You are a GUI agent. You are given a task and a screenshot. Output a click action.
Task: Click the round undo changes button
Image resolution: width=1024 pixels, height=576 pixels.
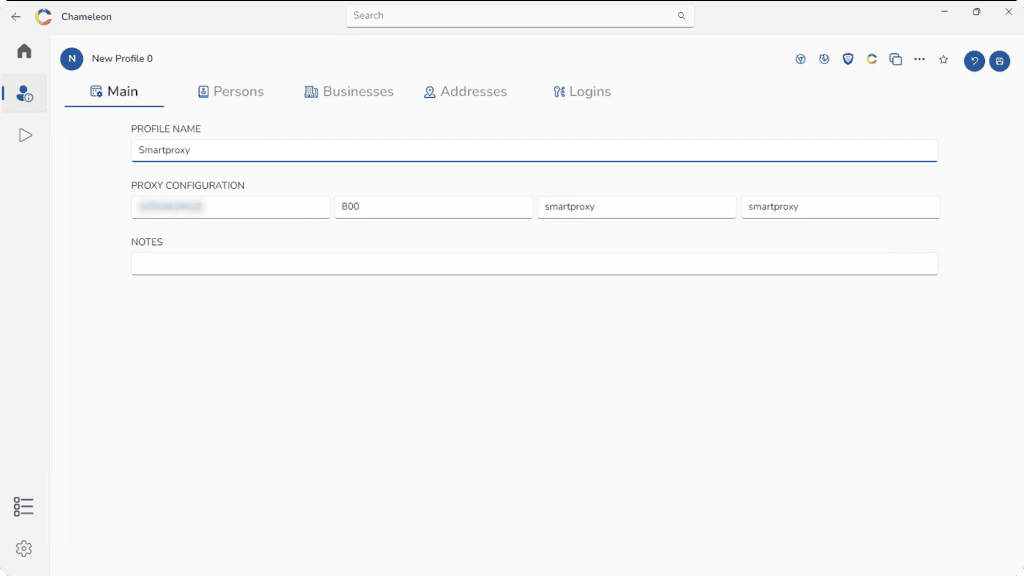click(974, 61)
